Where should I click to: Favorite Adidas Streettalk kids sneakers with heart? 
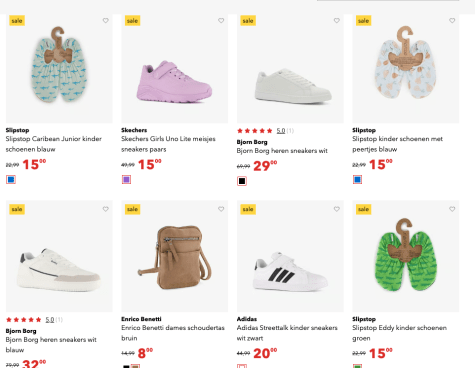(337, 209)
